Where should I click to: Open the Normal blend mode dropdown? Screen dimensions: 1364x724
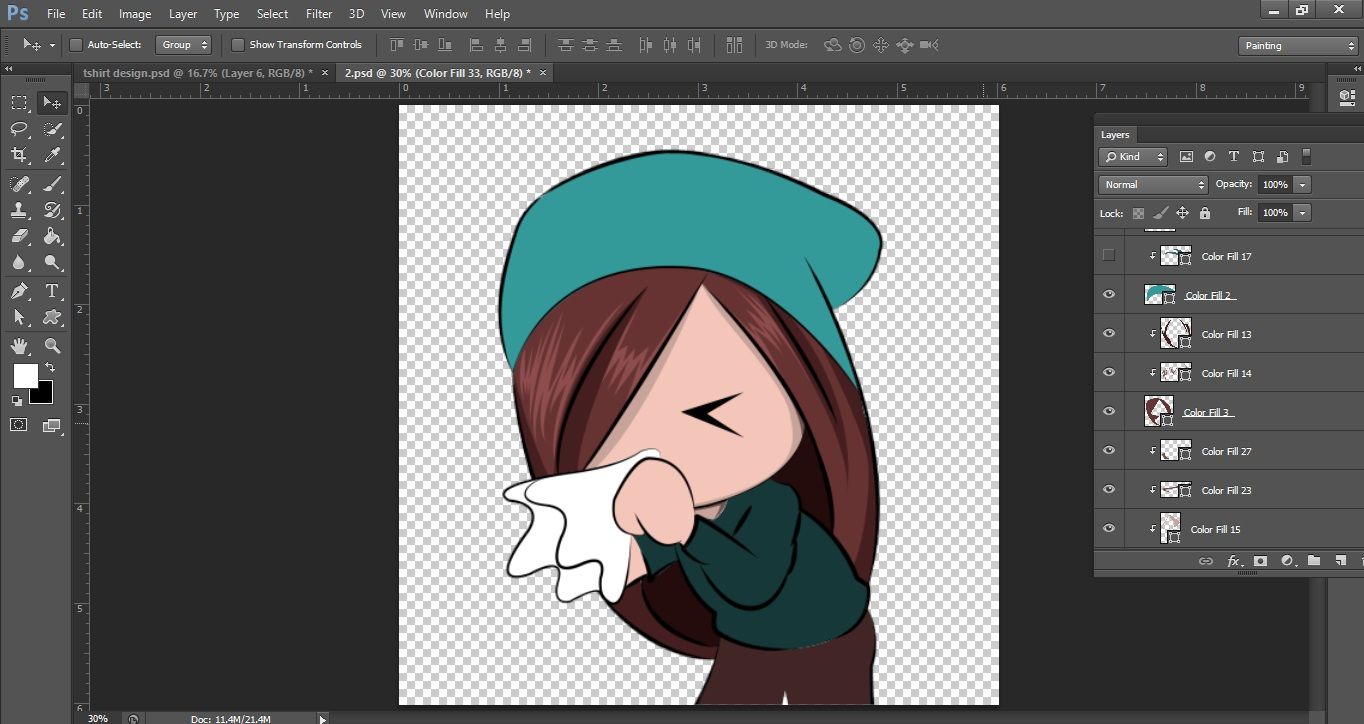point(1153,185)
